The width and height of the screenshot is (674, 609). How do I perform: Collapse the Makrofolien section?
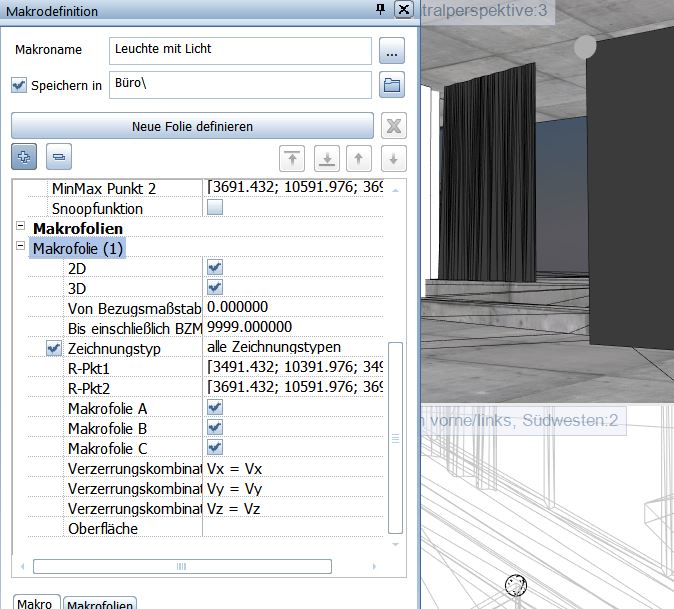coord(20,228)
